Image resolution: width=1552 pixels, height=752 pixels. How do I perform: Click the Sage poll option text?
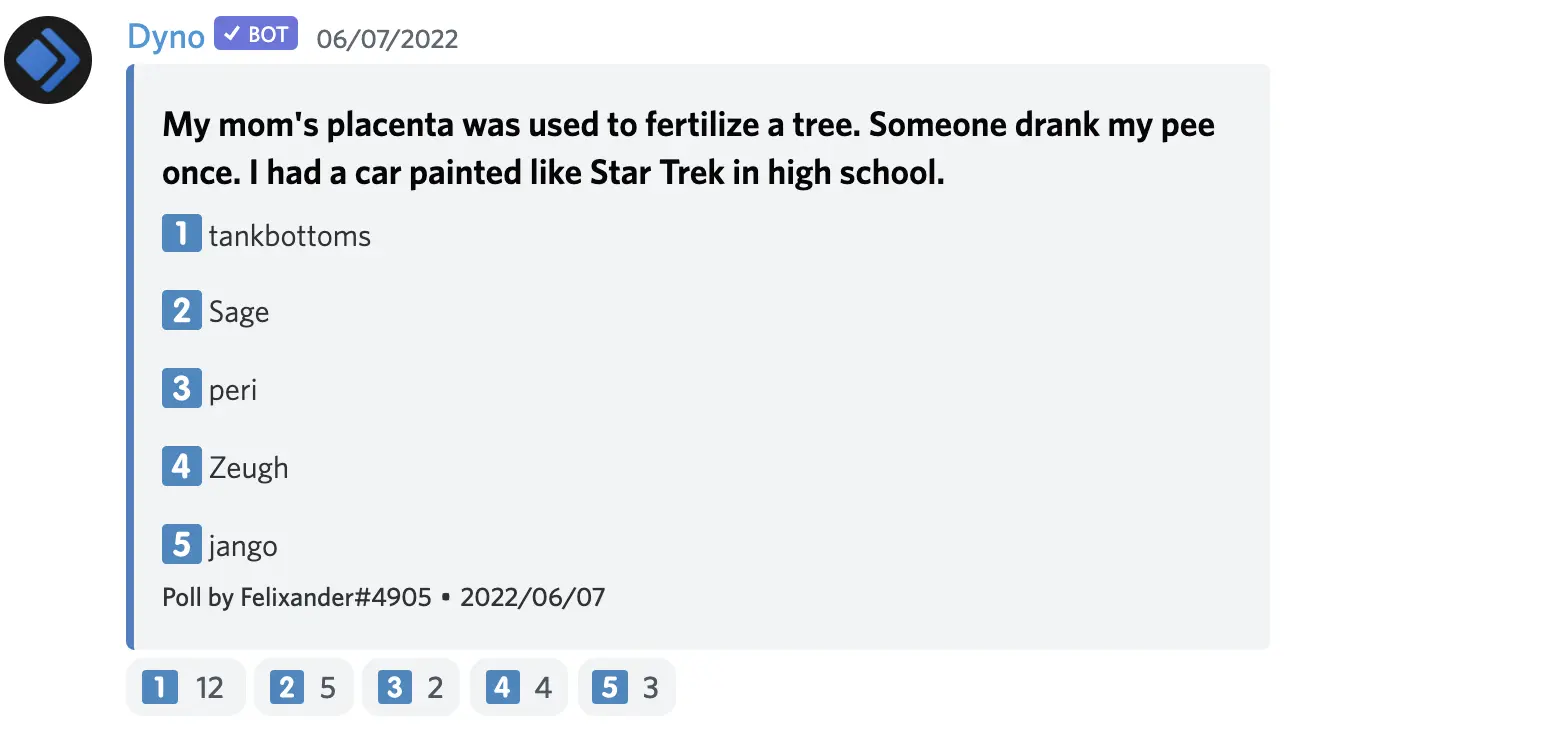238,313
